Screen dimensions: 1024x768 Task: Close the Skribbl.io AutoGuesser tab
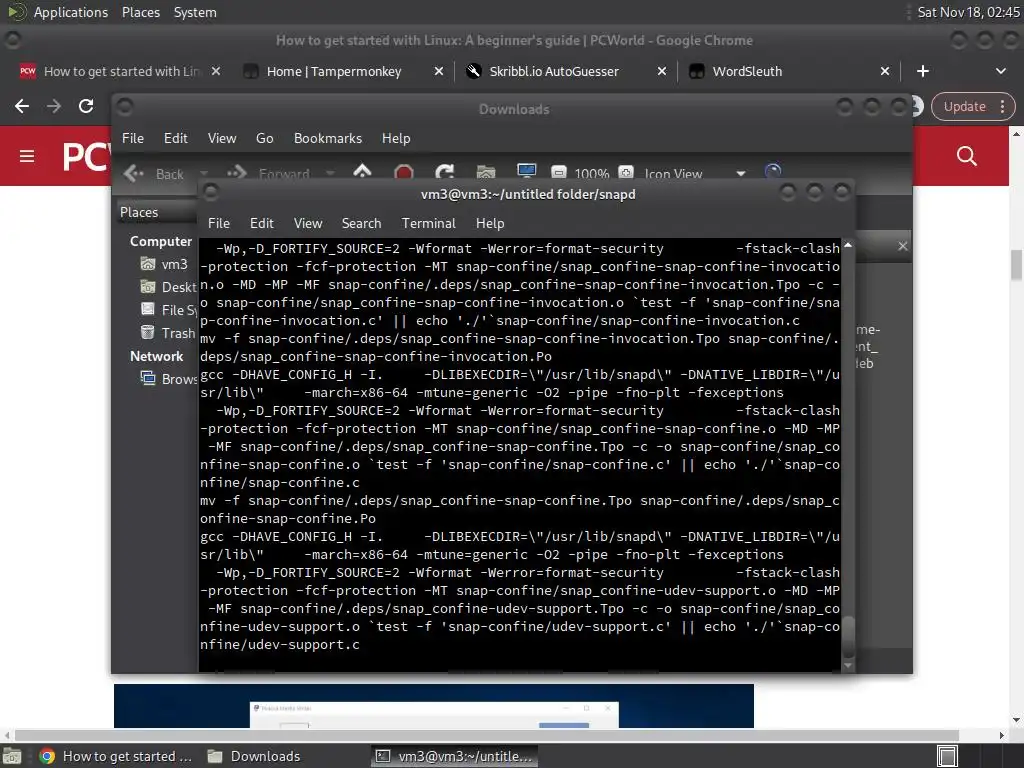tap(662, 71)
